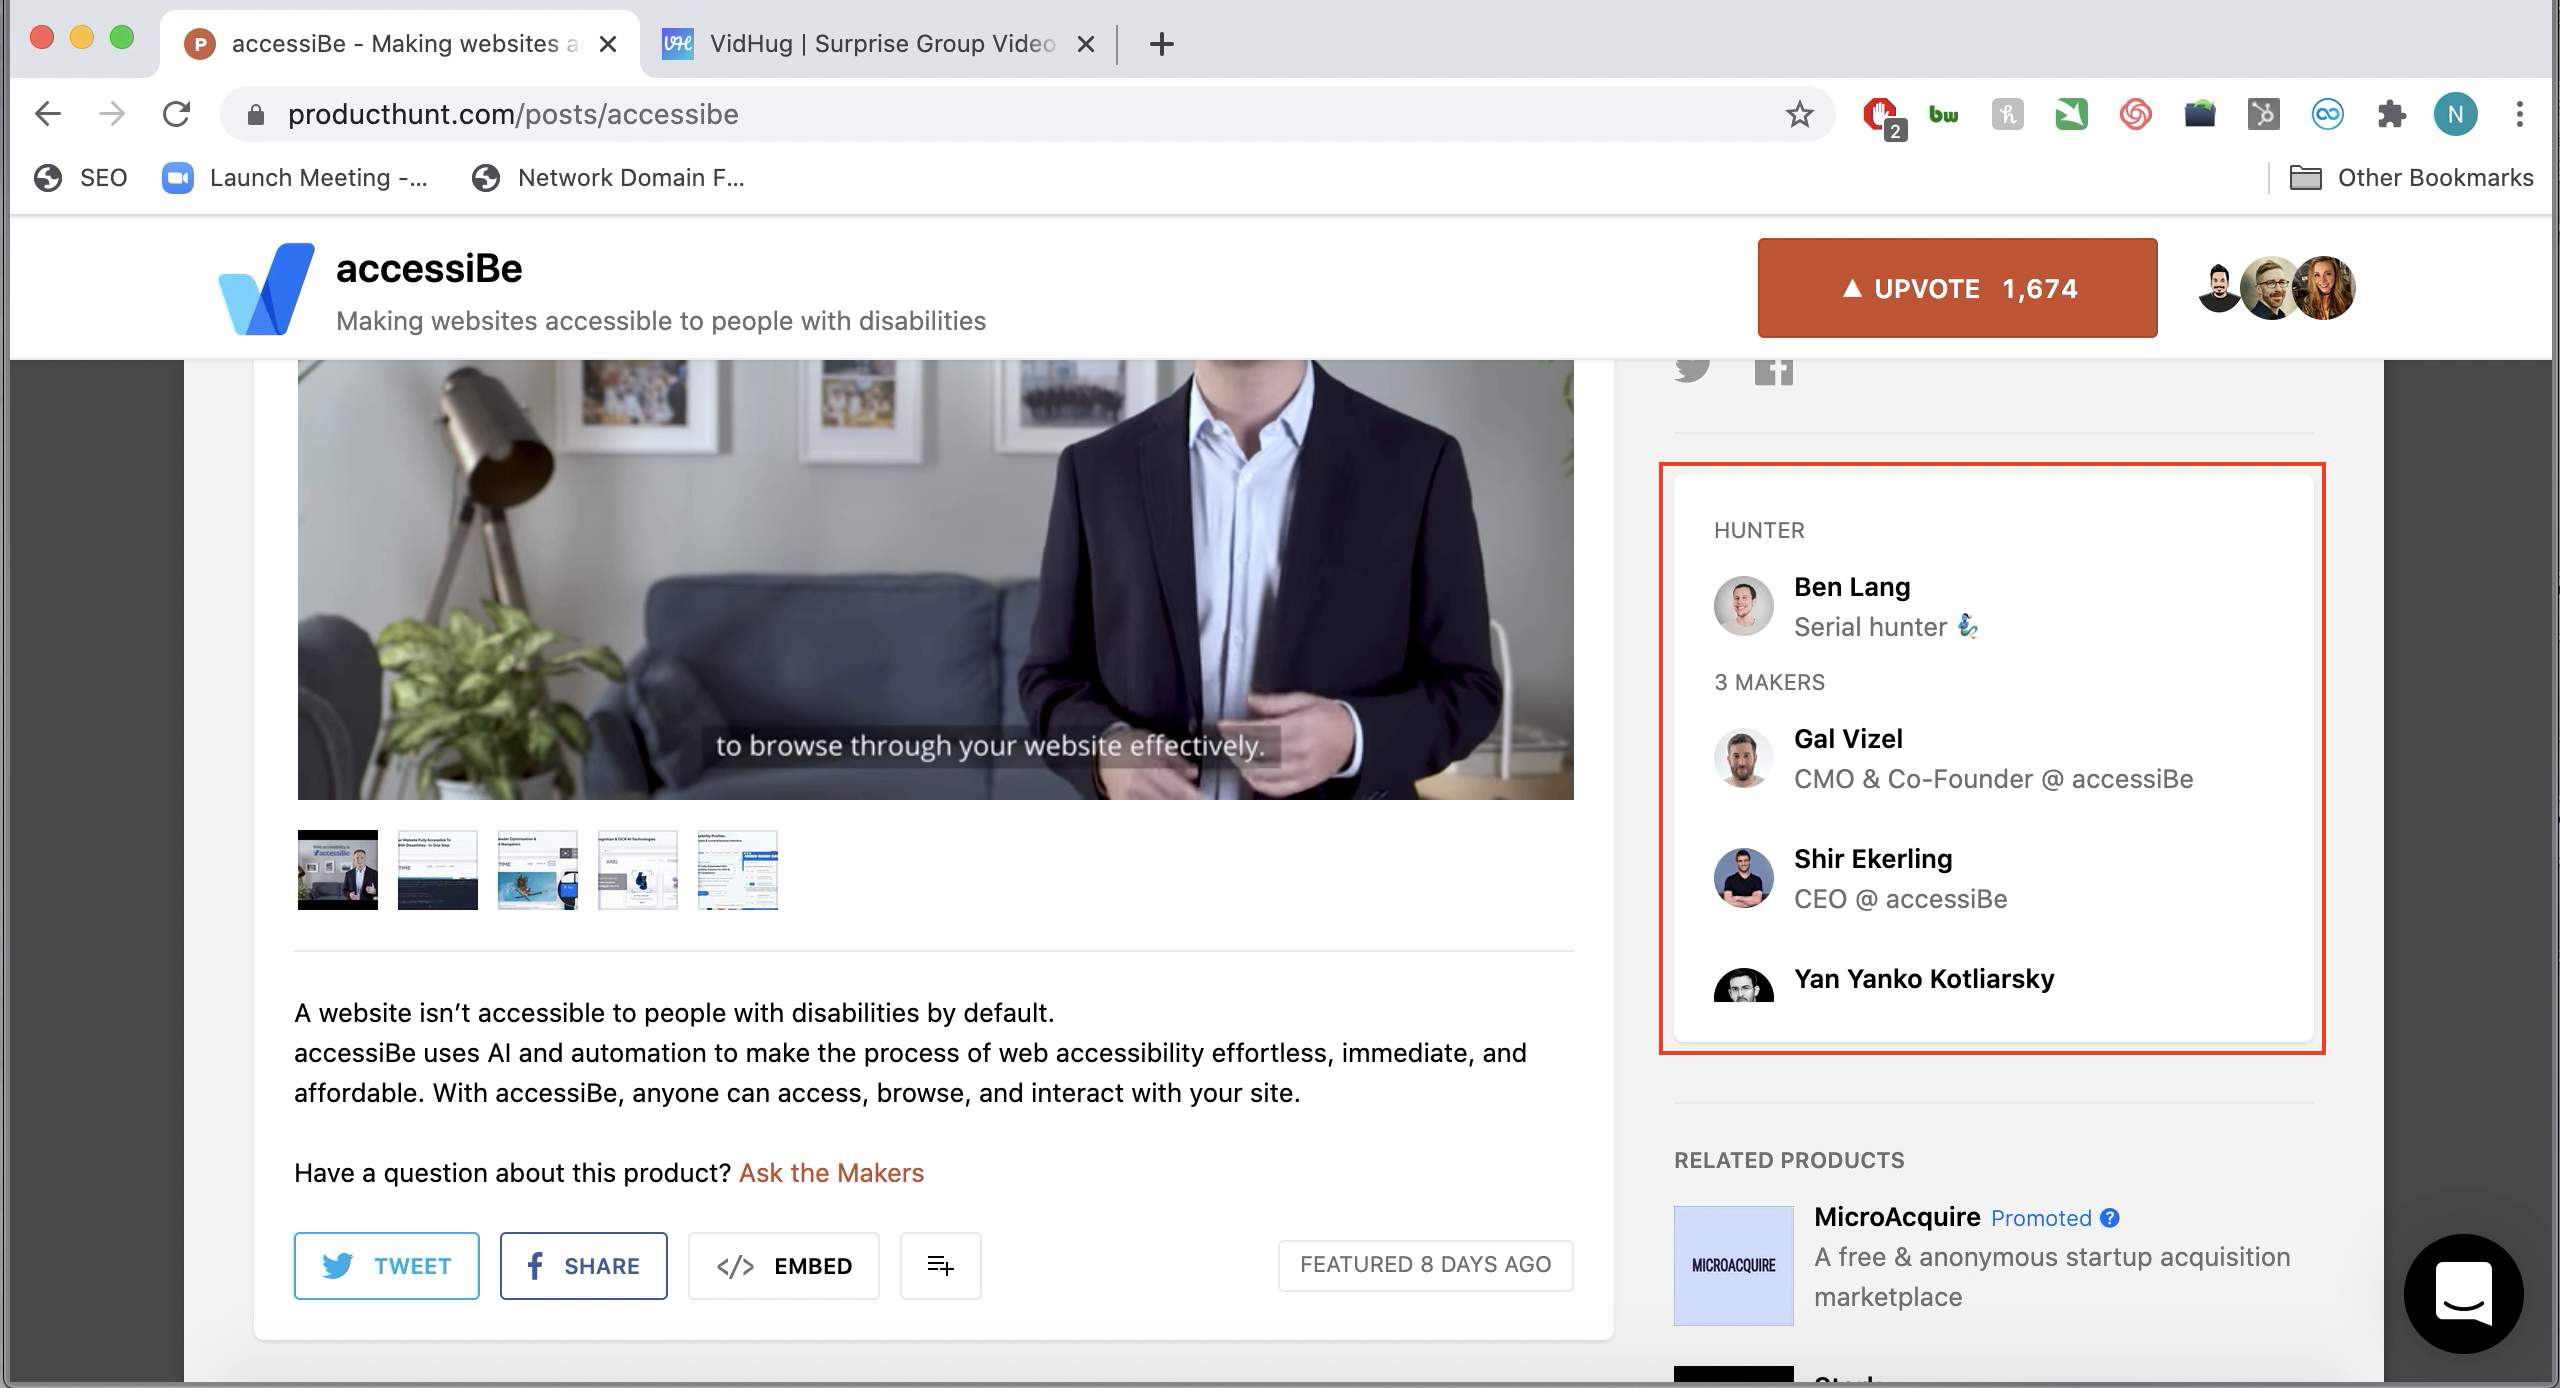Viewport: 2560px width, 1388px height.
Task: Click the Facebook Share button
Action: 583,1266
